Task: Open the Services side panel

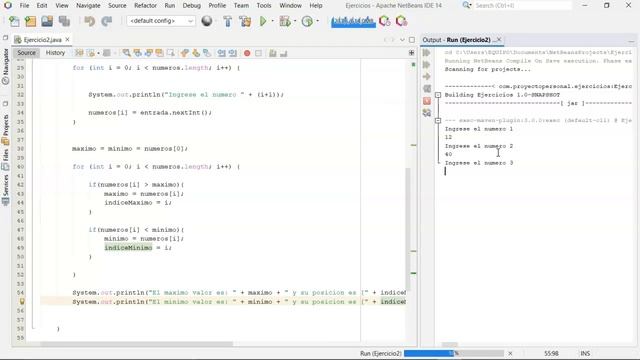Action: (5, 190)
